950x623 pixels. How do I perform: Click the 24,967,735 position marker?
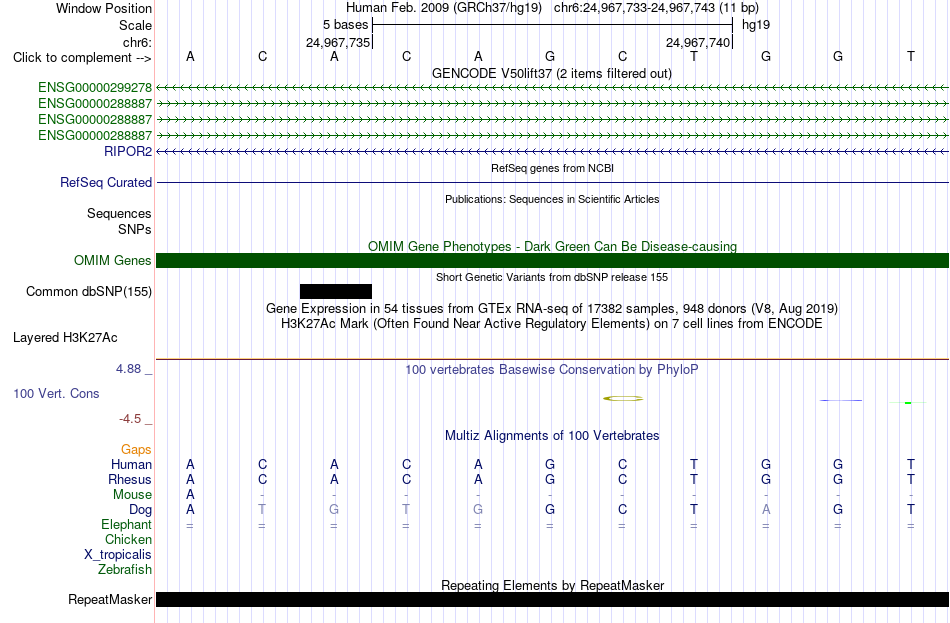337,42
